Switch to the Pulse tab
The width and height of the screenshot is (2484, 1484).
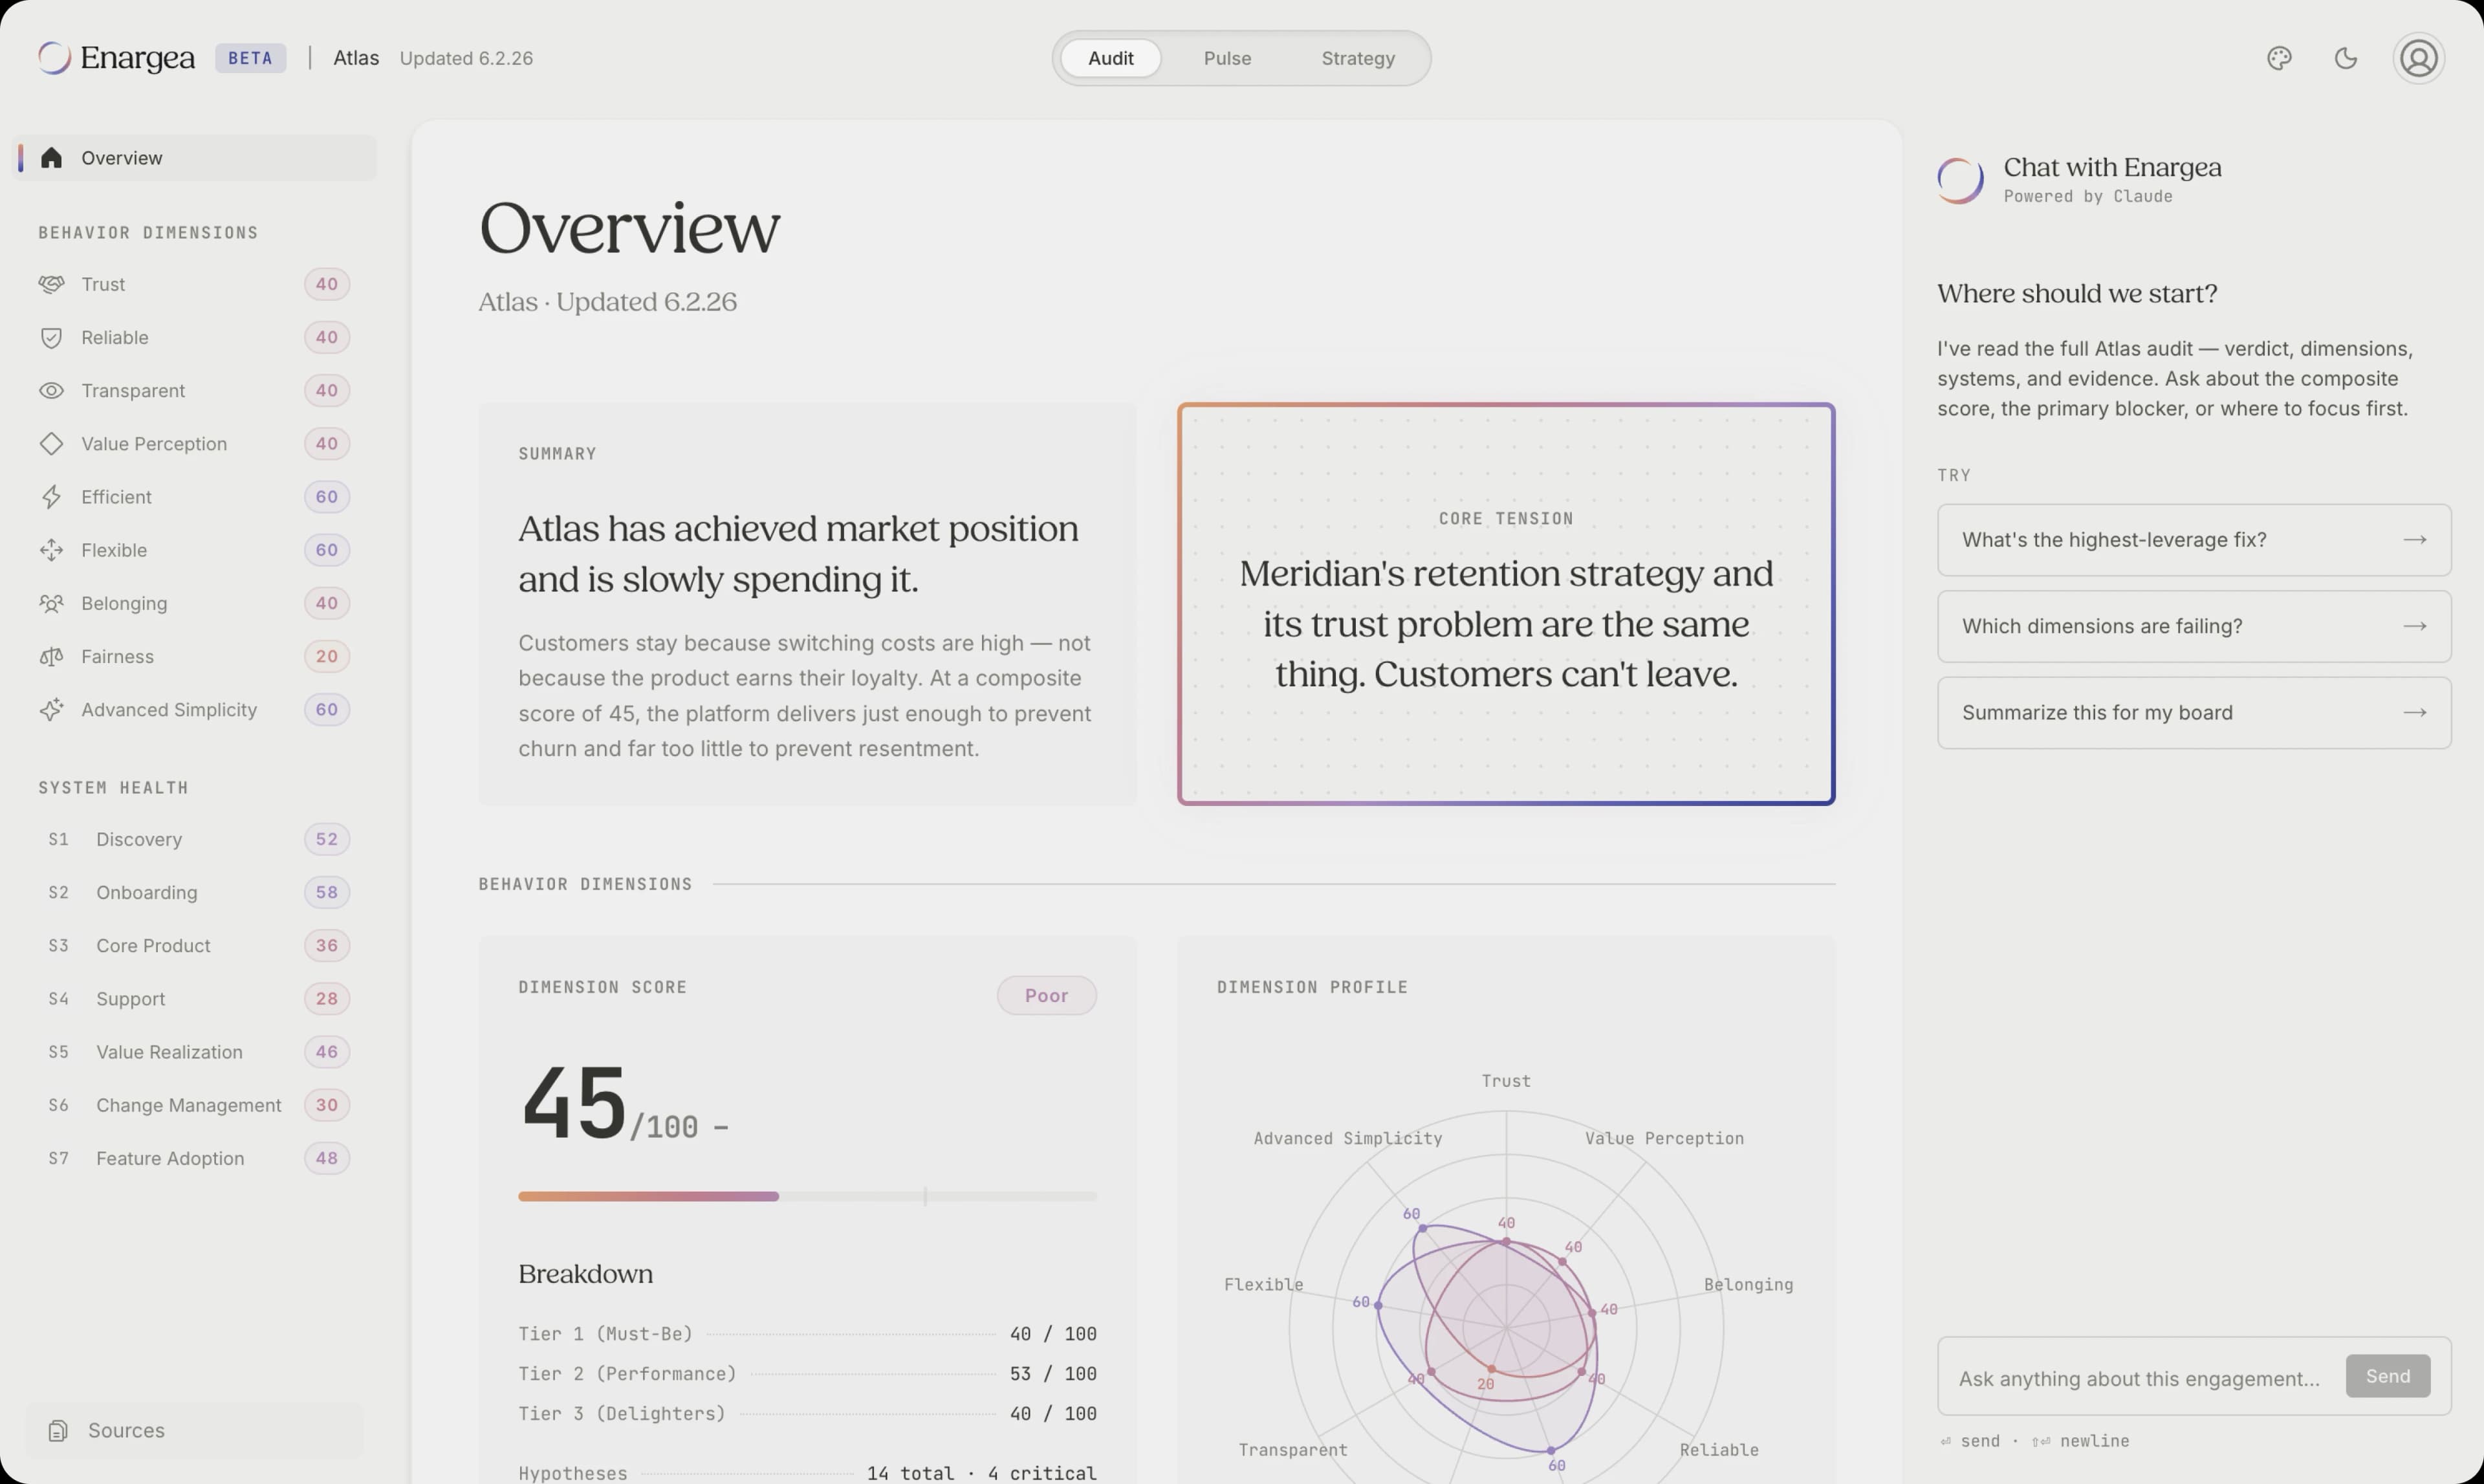point(1227,58)
